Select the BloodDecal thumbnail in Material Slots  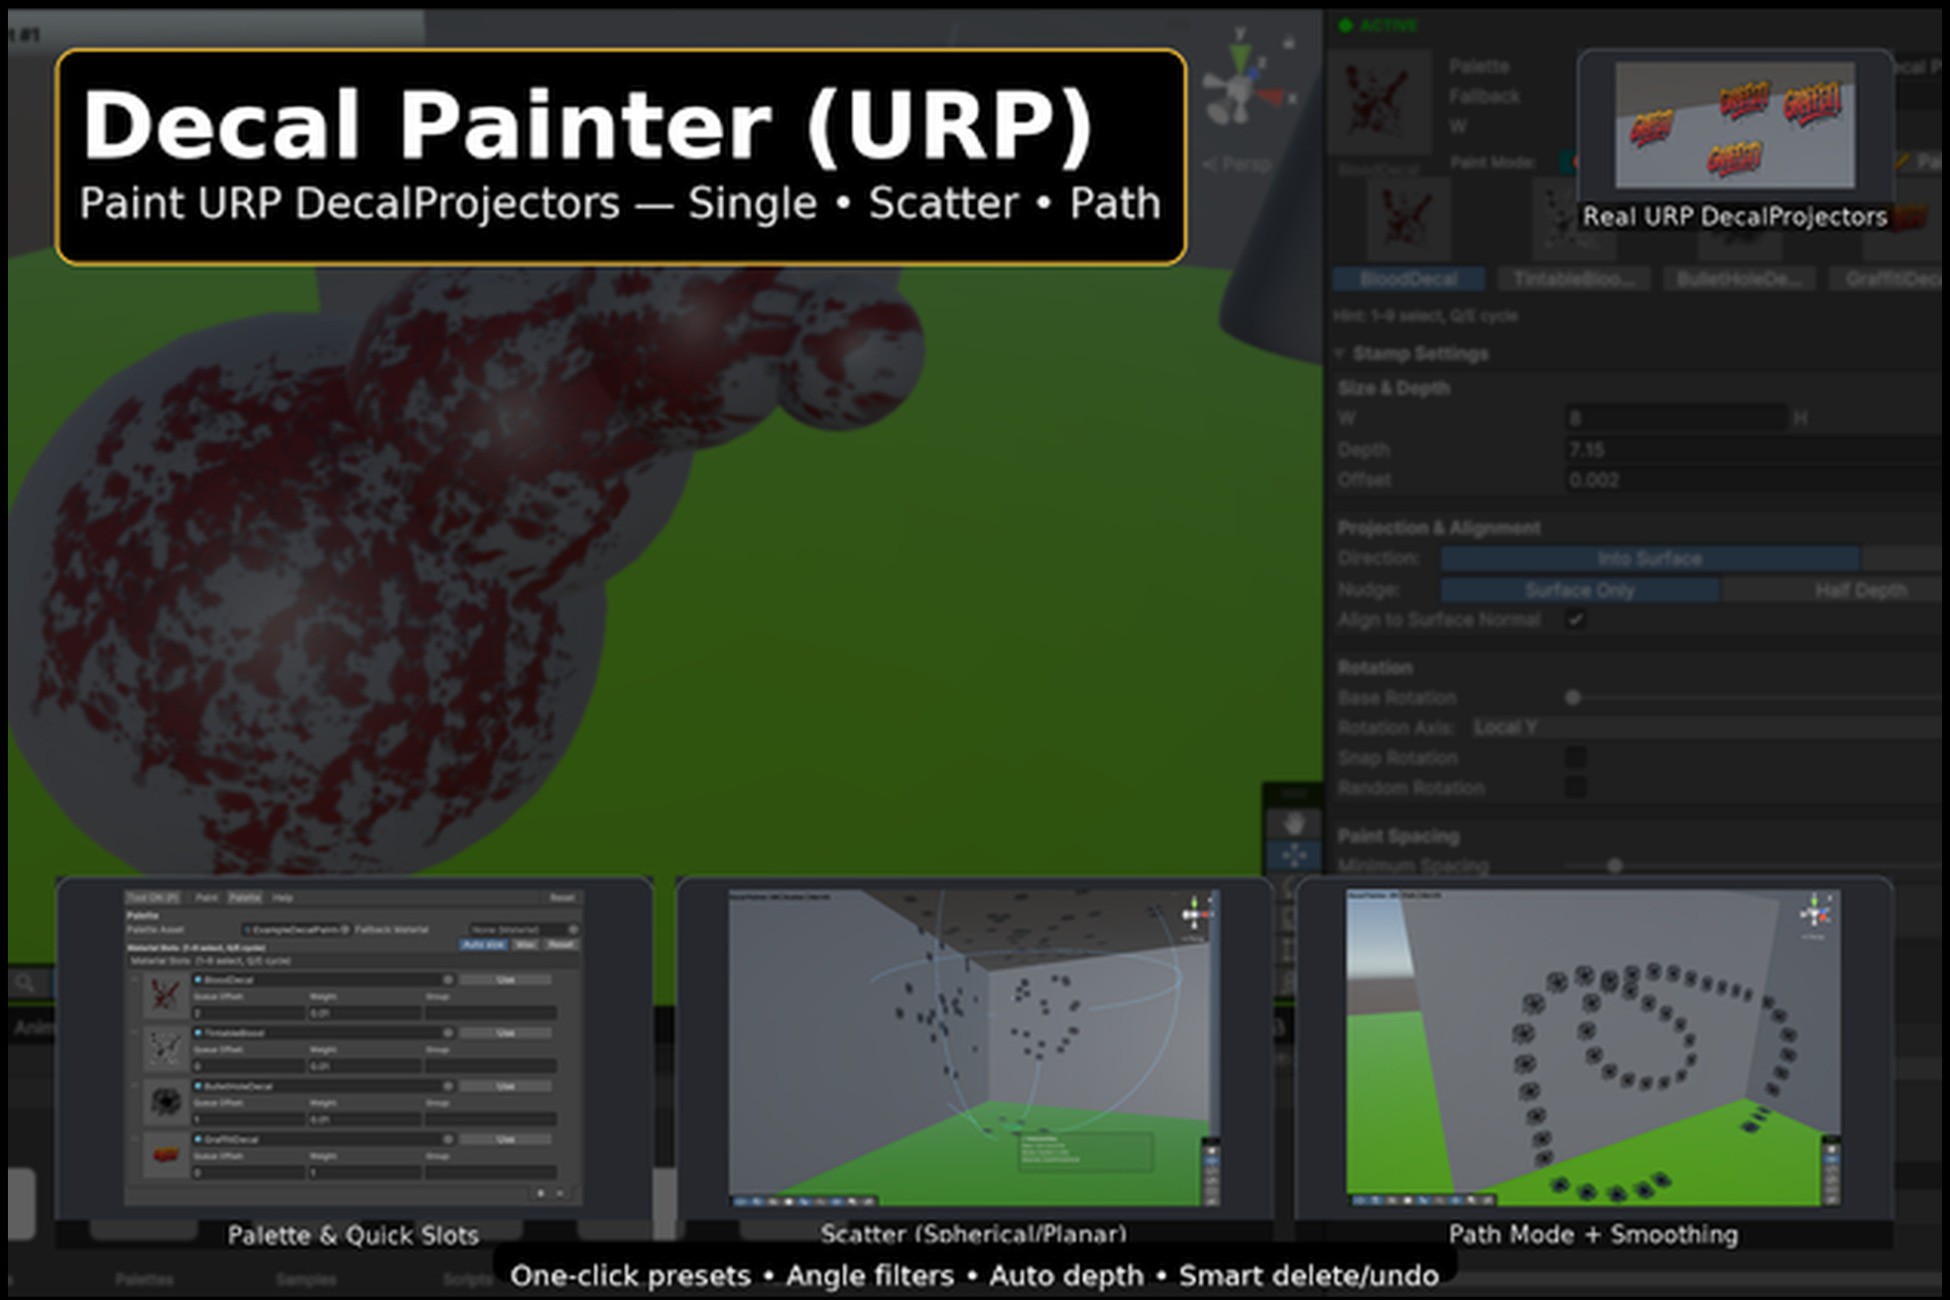(165, 997)
